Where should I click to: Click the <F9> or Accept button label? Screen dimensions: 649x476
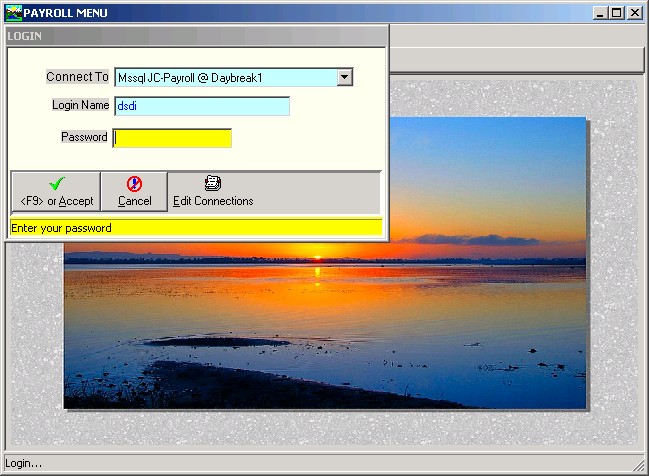click(57, 202)
